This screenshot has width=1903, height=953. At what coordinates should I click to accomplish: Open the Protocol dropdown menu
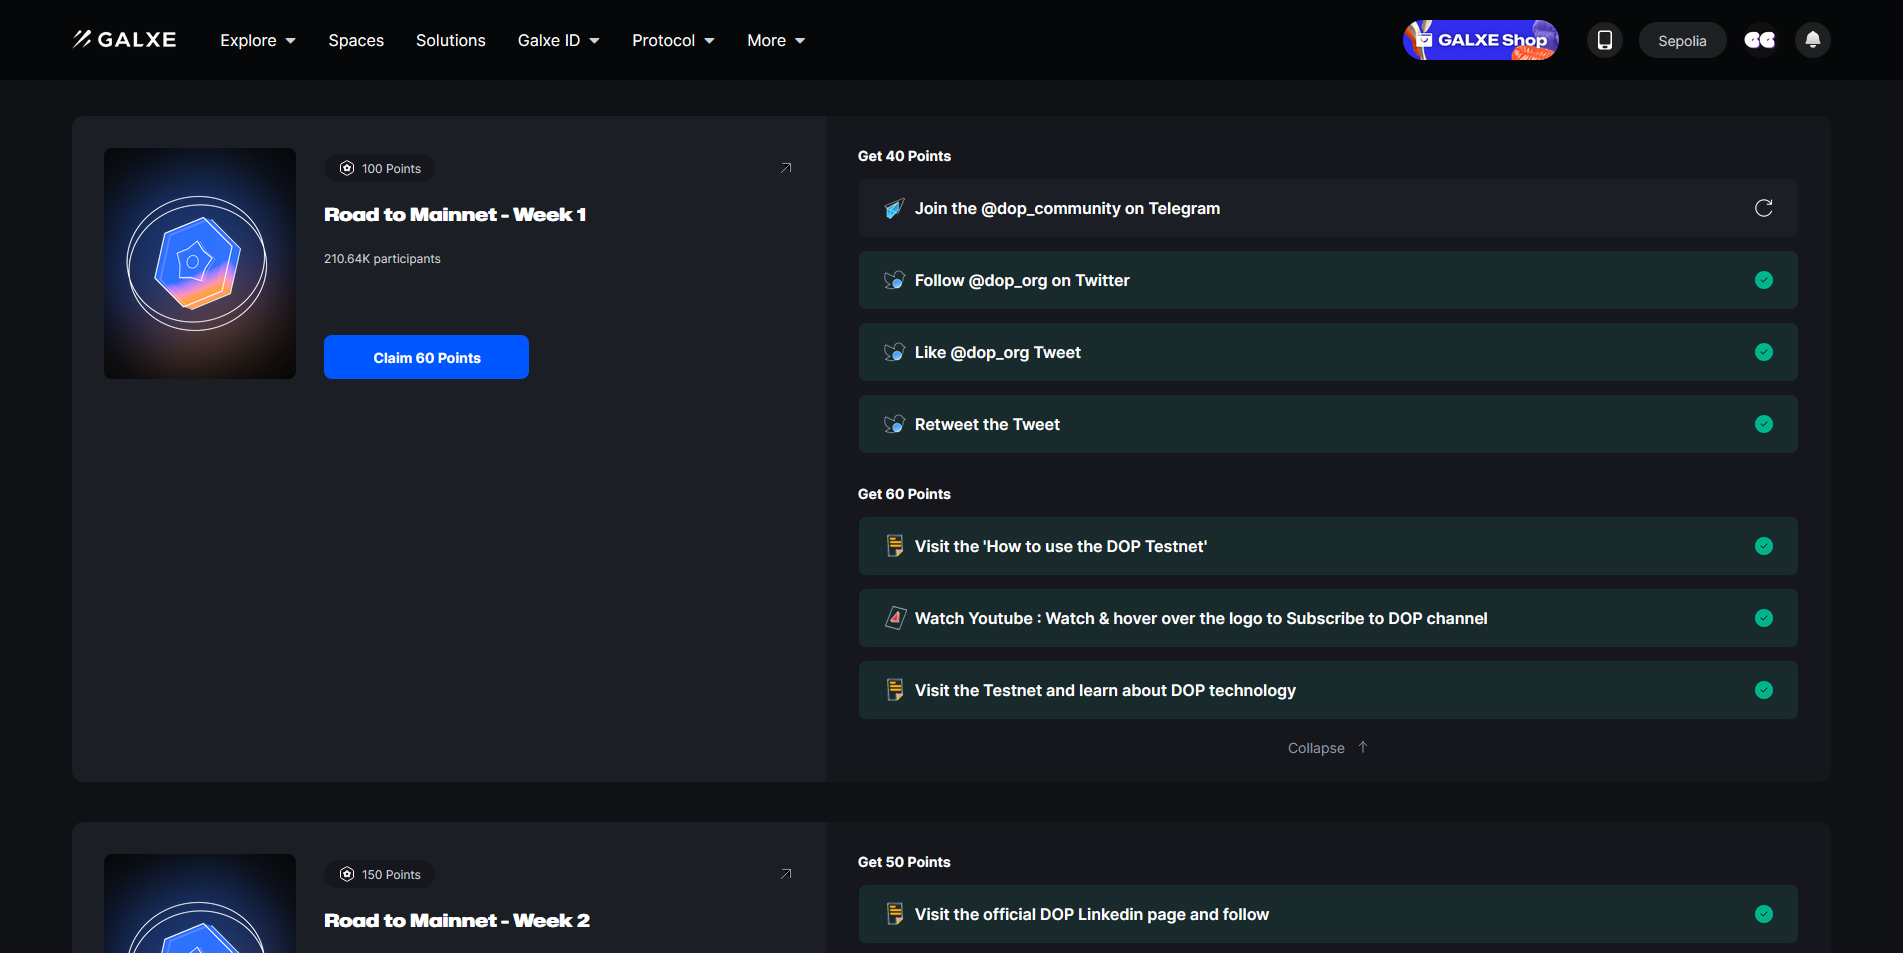(673, 40)
